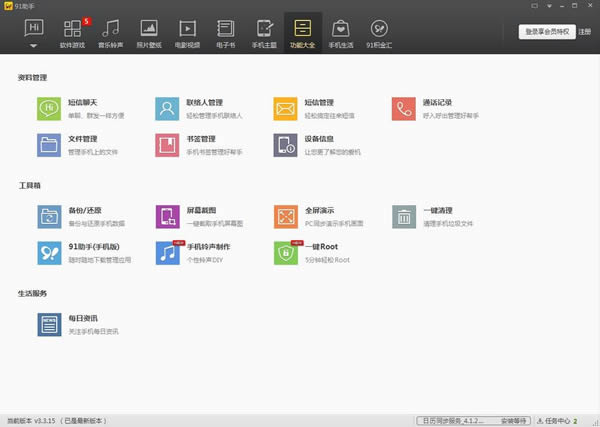This screenshot has height=427, width=600.
Task: Open 任务中心 in the status bar
Action: pyautogui.click(x=557, y=421)
